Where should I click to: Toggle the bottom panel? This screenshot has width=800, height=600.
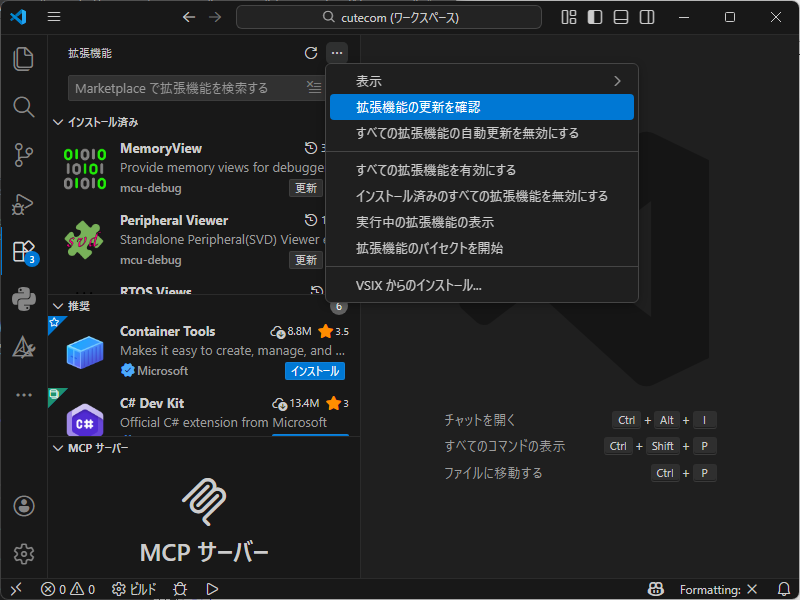621,17
